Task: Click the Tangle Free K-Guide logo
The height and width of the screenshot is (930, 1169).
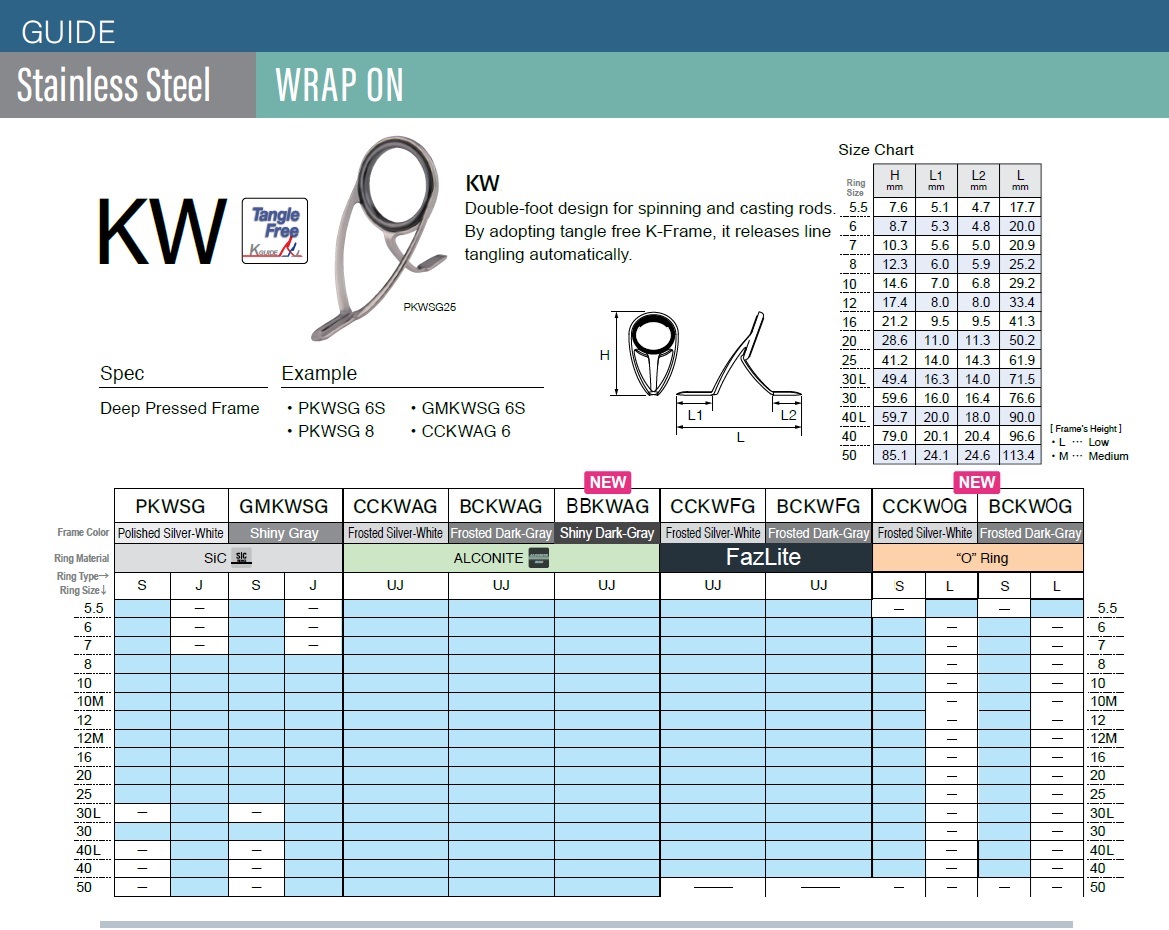Action: (274, 231)
